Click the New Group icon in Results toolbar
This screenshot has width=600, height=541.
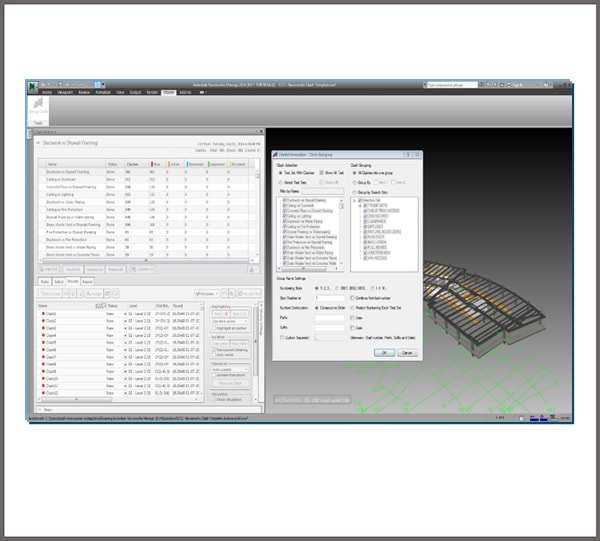[x=50, y=293]
